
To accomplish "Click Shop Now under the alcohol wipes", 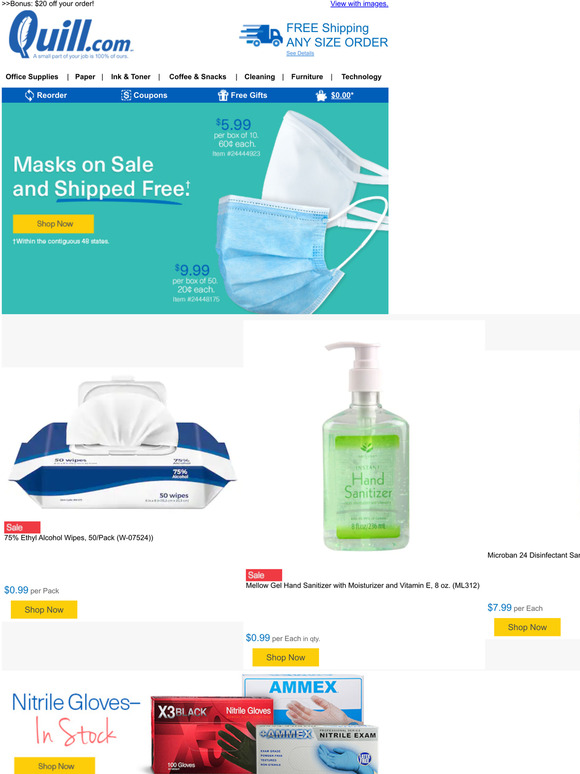I will [x=44, y=610].
